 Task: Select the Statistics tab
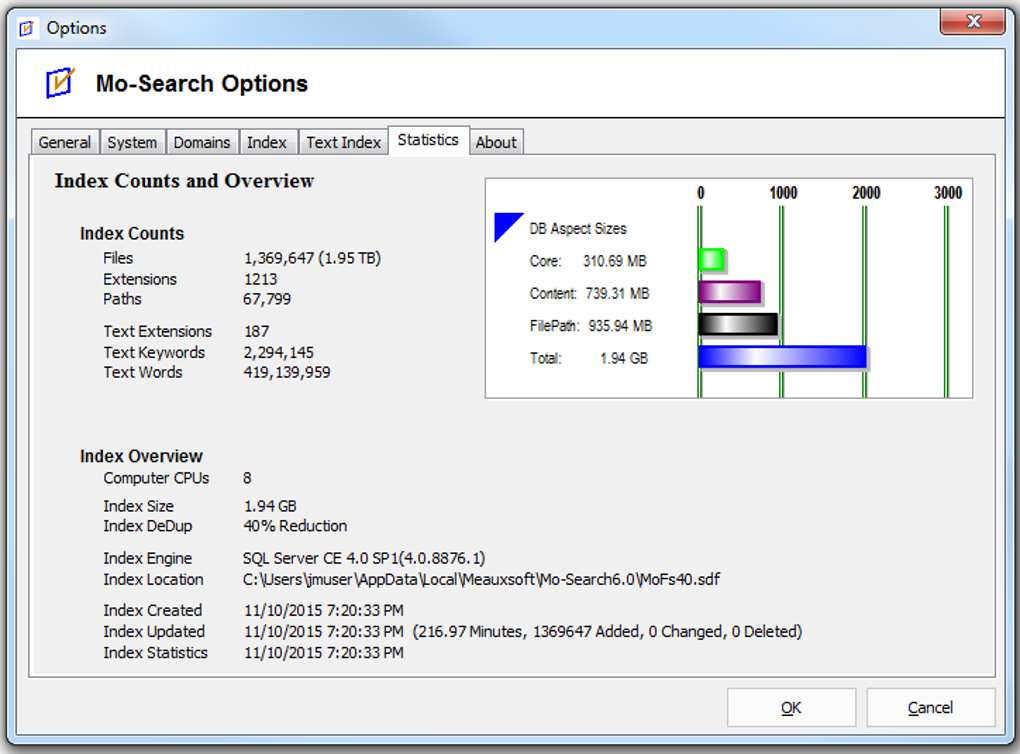coord(428,140)
